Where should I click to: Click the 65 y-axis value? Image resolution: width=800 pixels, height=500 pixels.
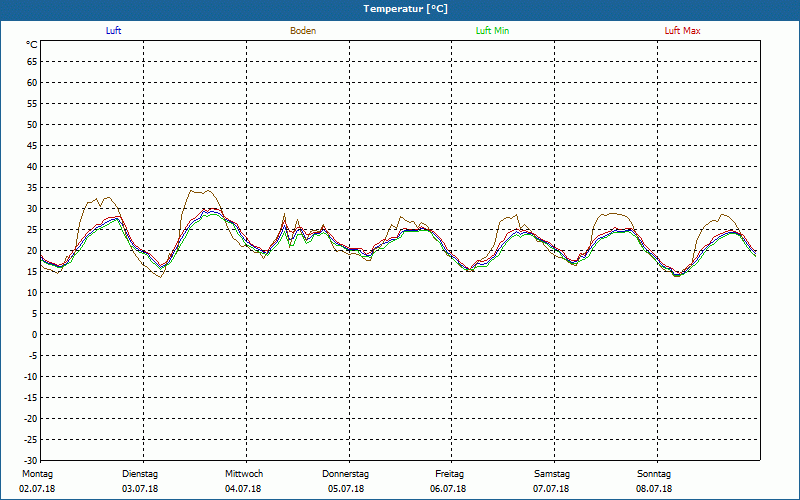(32, 62)
